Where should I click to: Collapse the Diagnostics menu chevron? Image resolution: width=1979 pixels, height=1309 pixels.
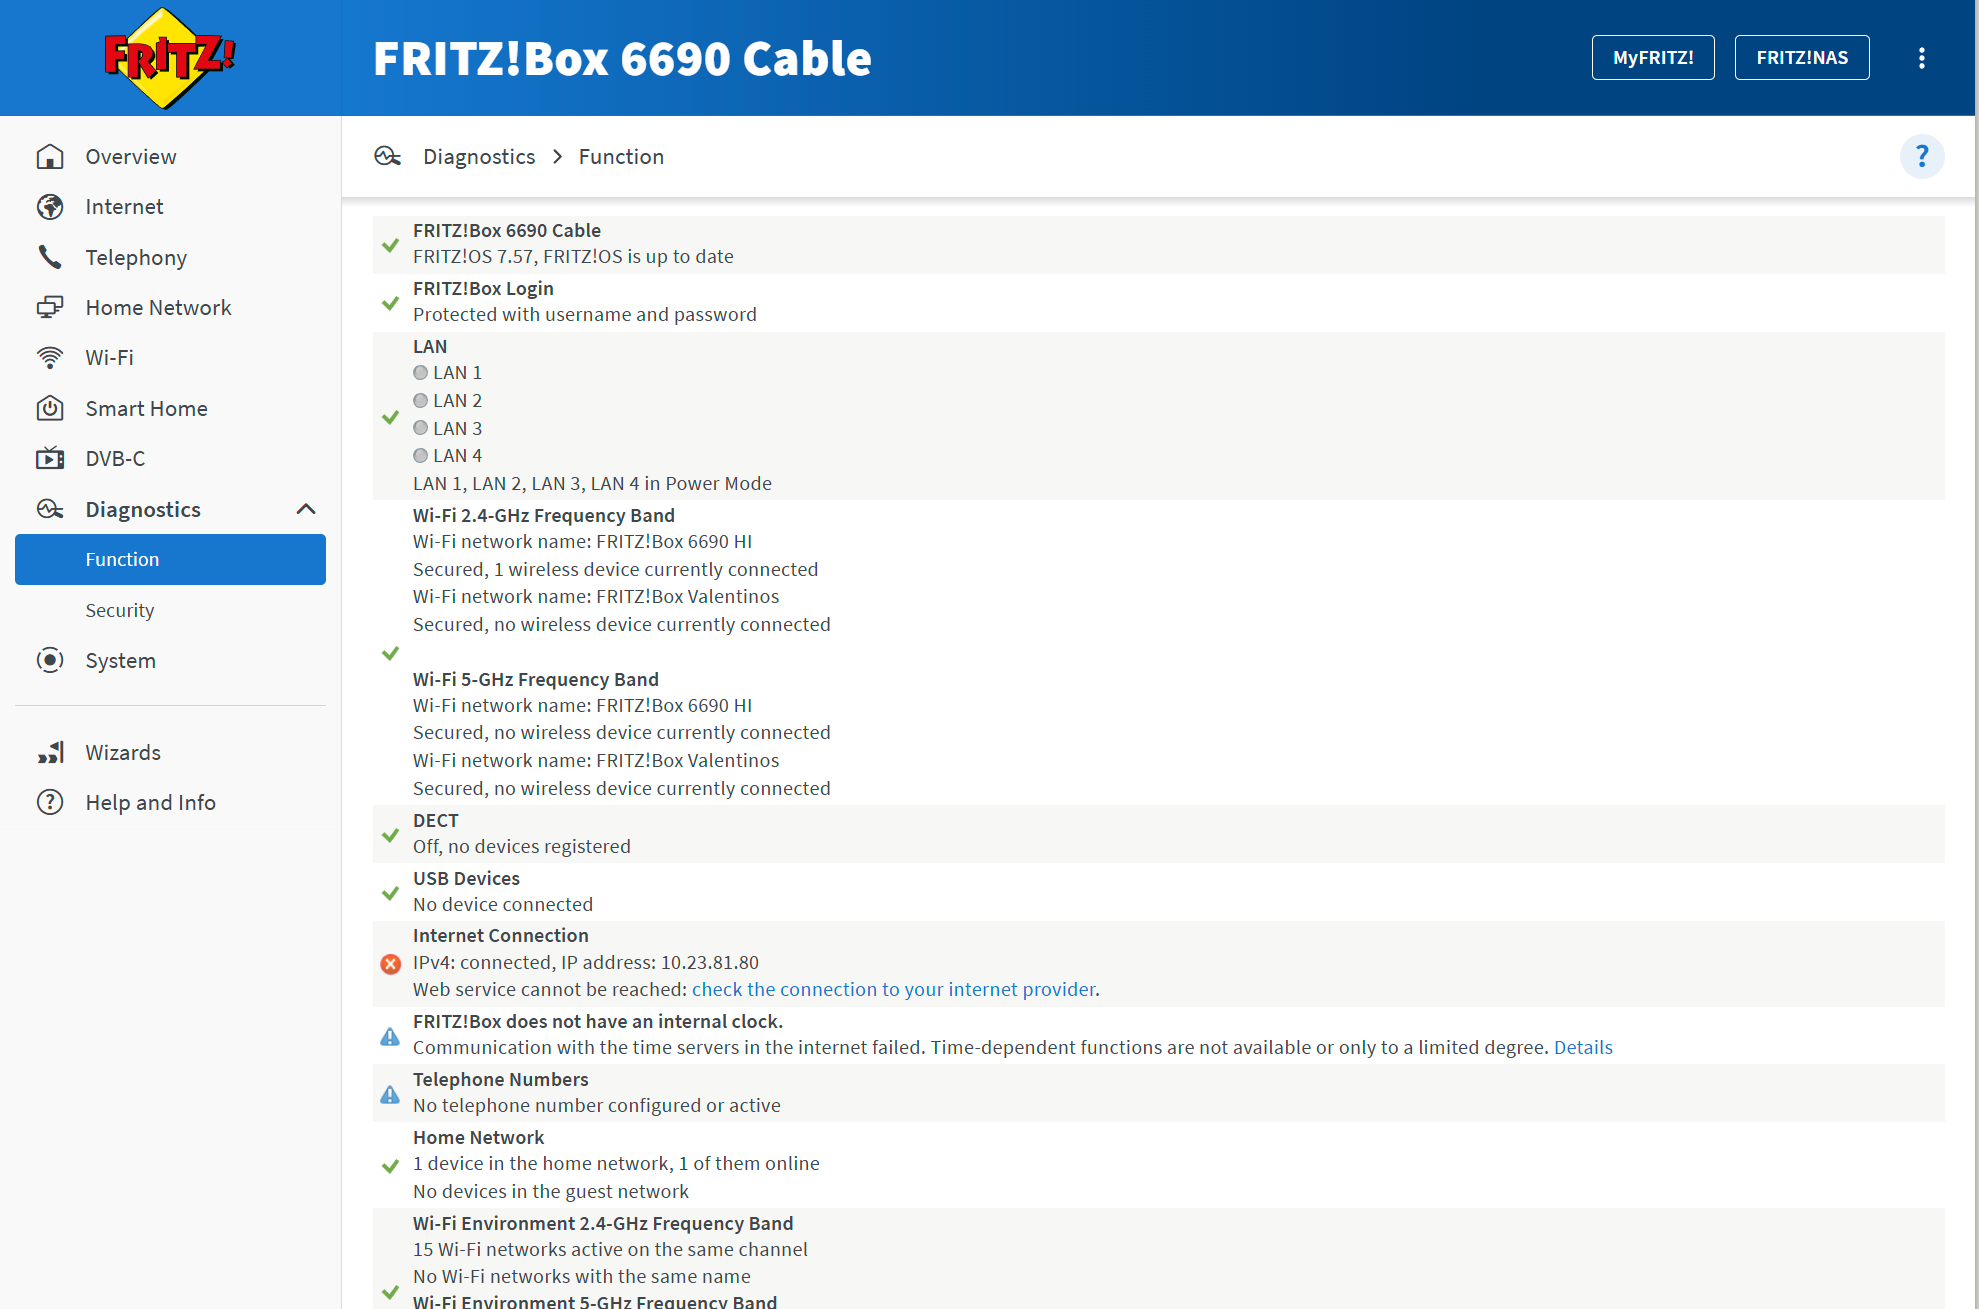coord(306,509)
